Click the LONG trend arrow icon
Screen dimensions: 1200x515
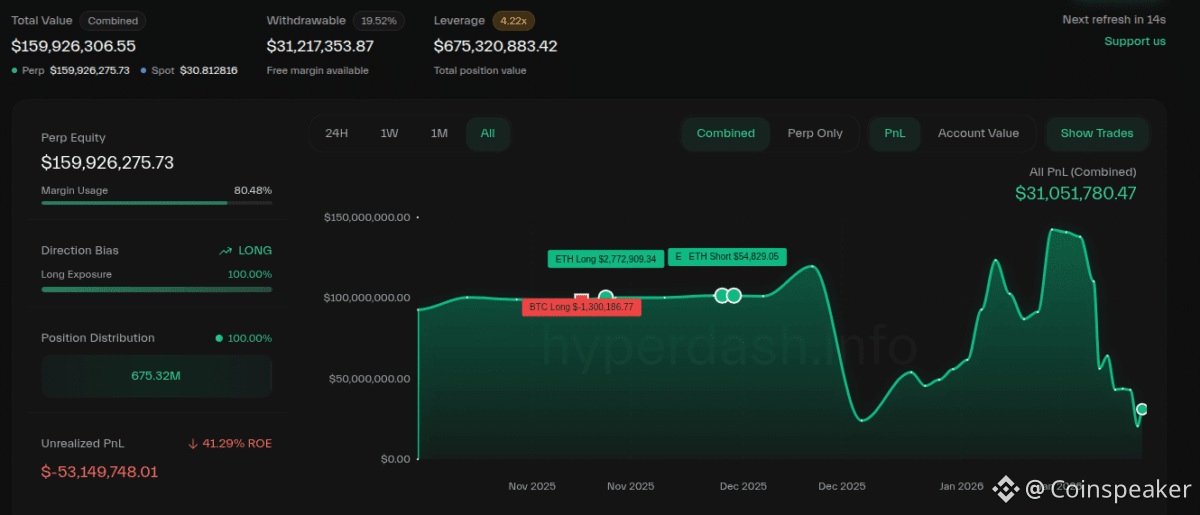225,251
